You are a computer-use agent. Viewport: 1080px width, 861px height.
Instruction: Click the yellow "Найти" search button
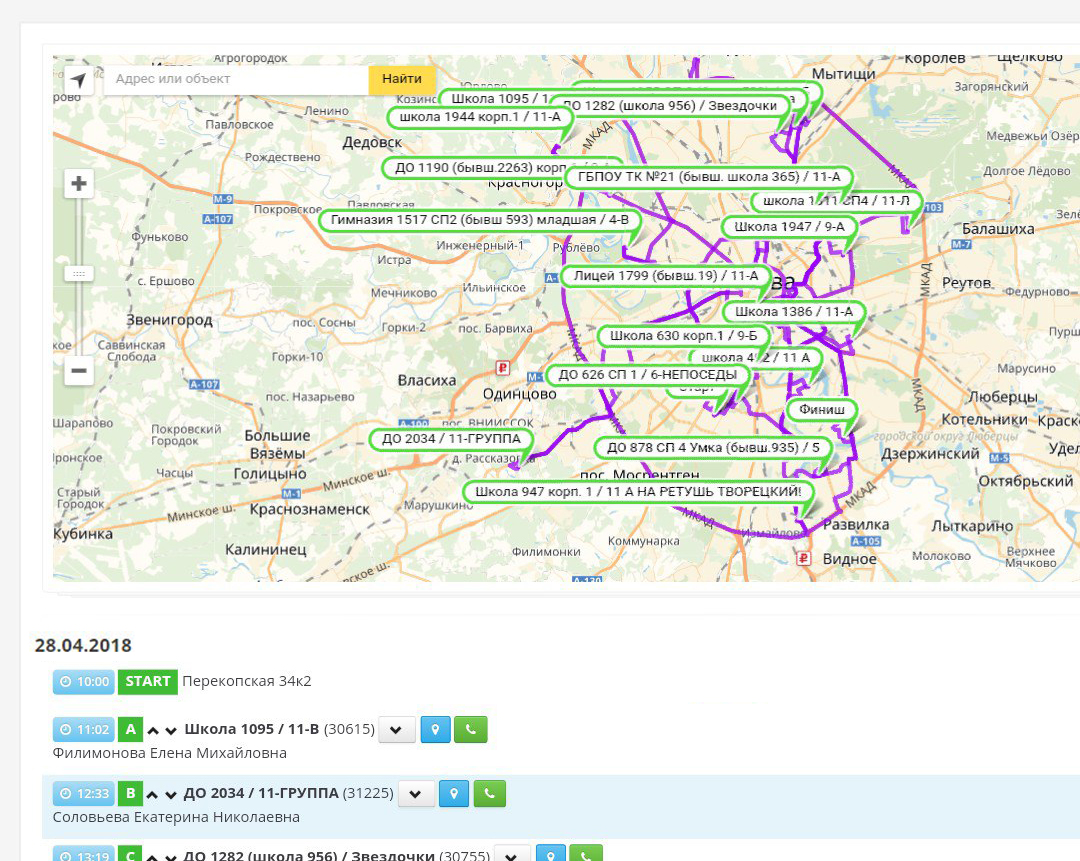tap(402, 79)
